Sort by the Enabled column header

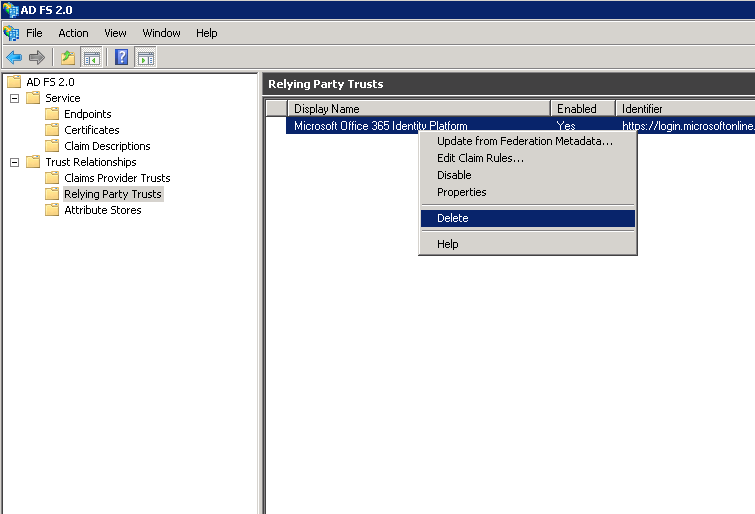tap(583, 109)
